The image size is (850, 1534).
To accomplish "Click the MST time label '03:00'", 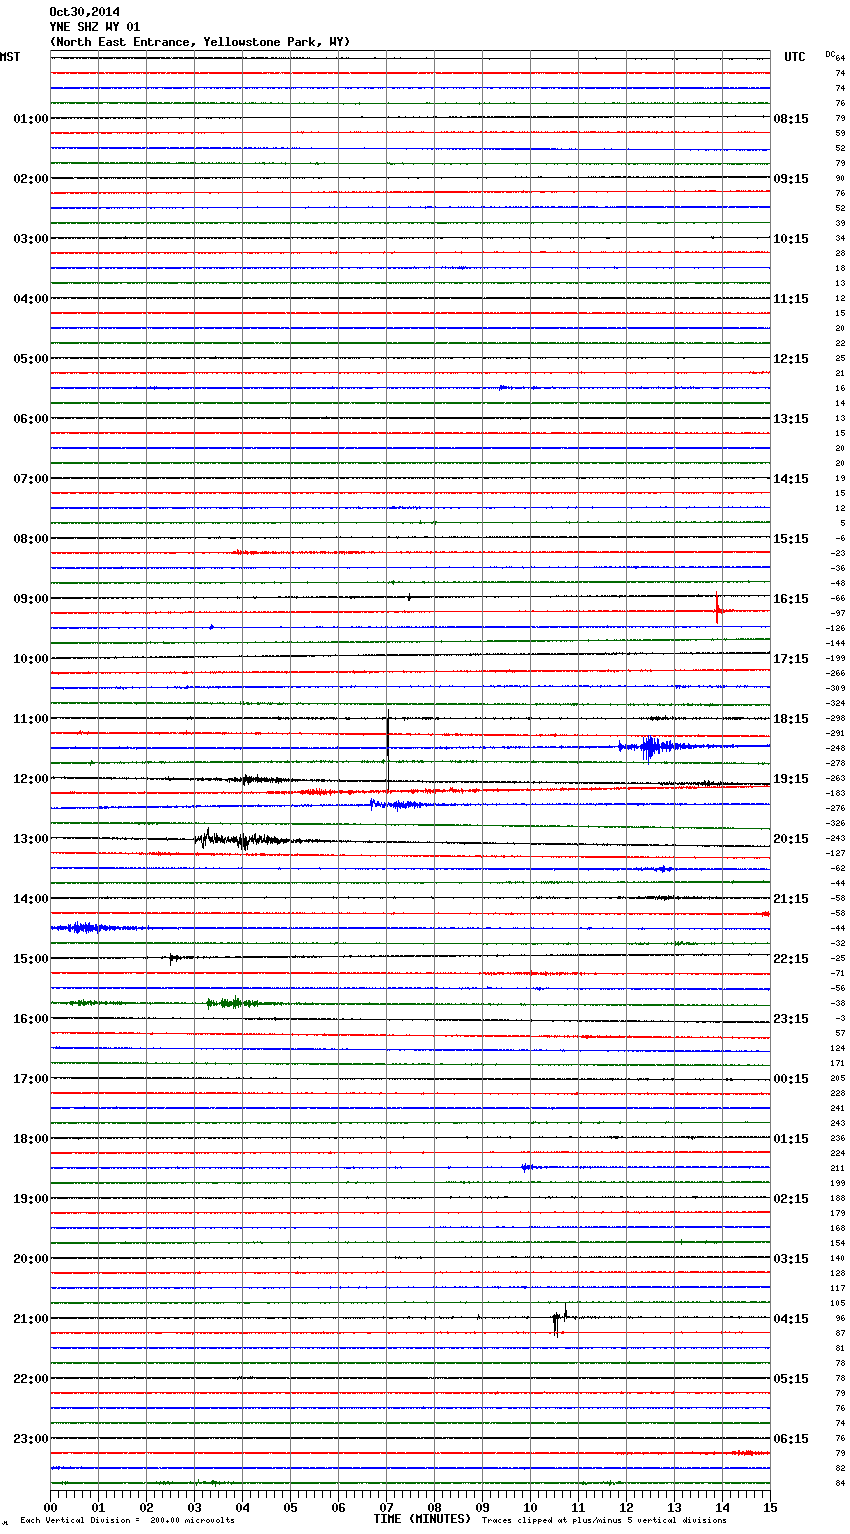I will point(31,239).
